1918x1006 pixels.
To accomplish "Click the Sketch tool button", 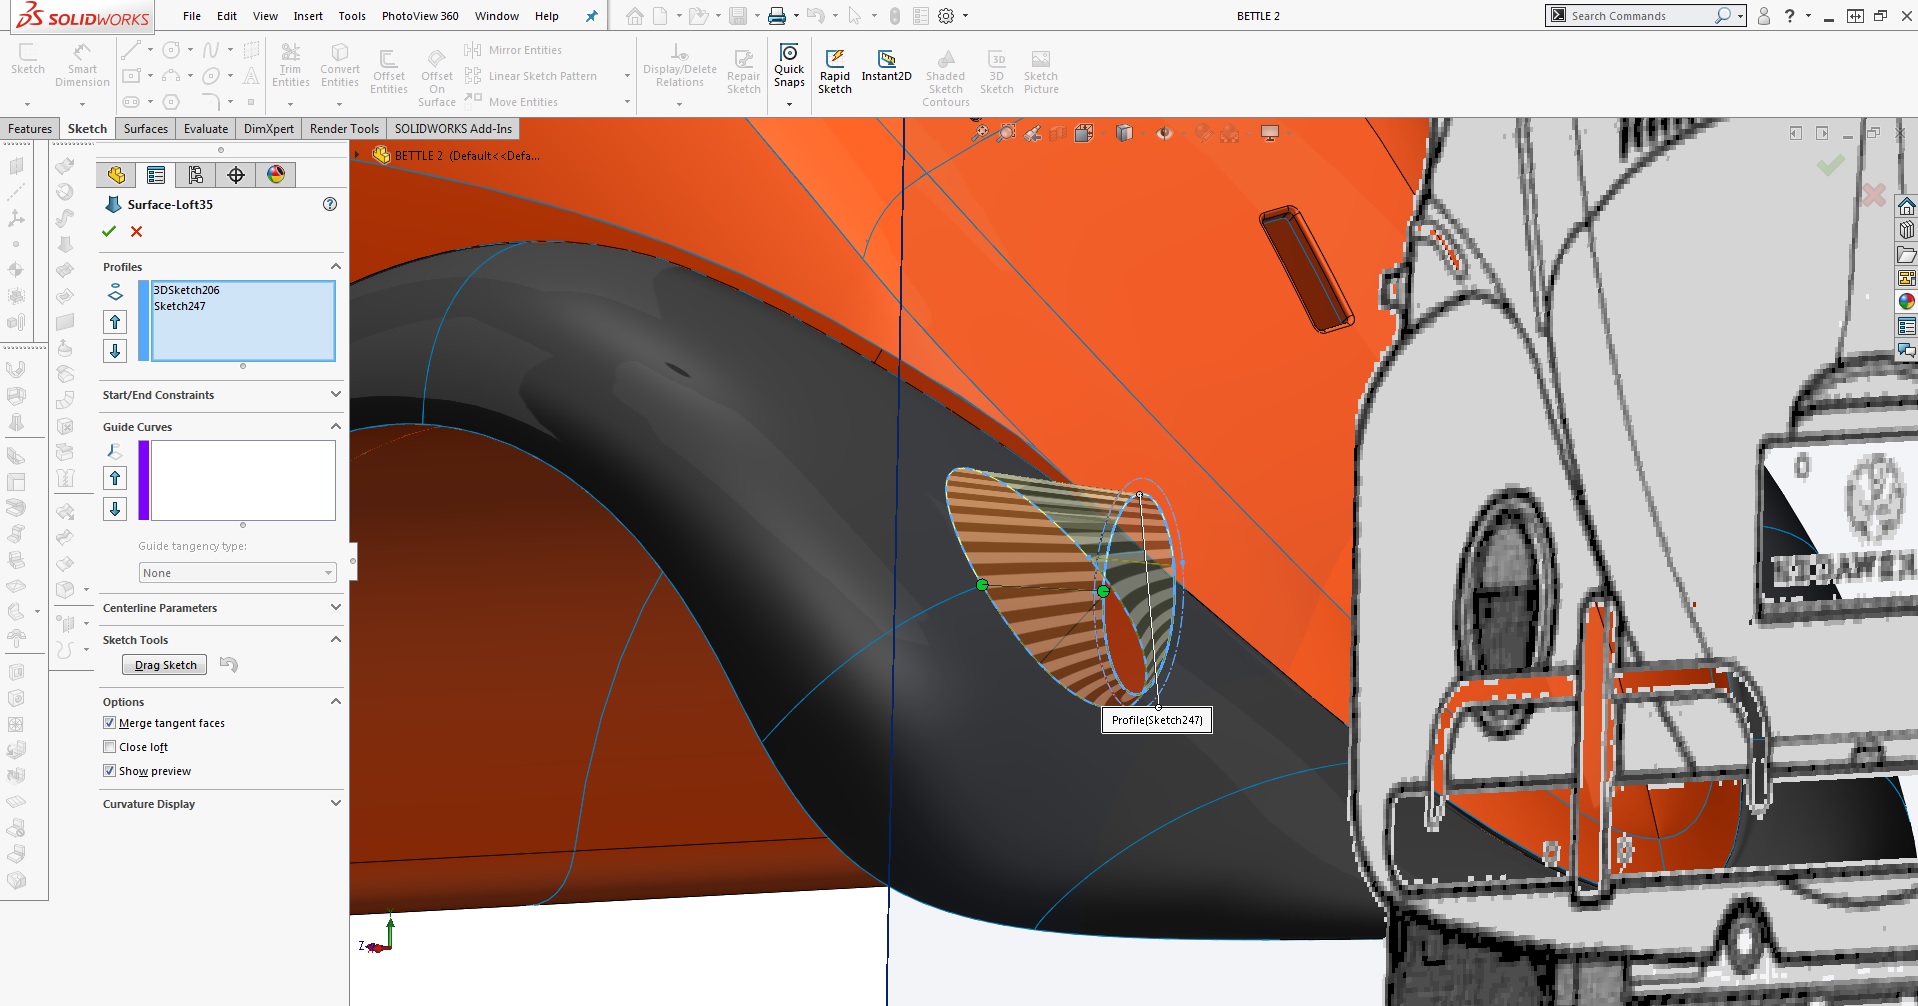I will [27, 60].
